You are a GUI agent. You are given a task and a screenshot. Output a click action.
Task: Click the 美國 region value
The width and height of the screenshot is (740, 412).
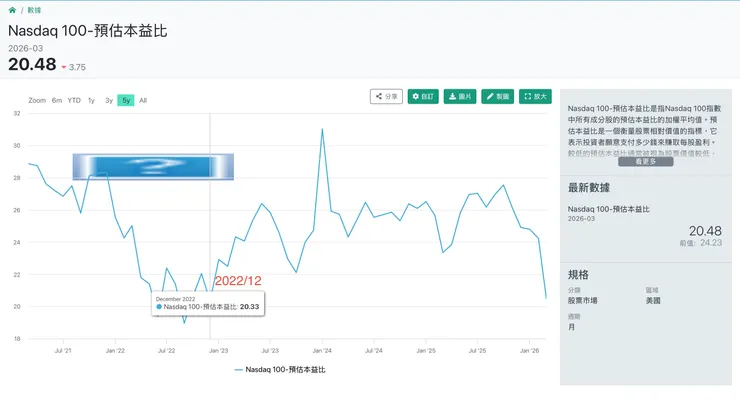pos(653,301)
